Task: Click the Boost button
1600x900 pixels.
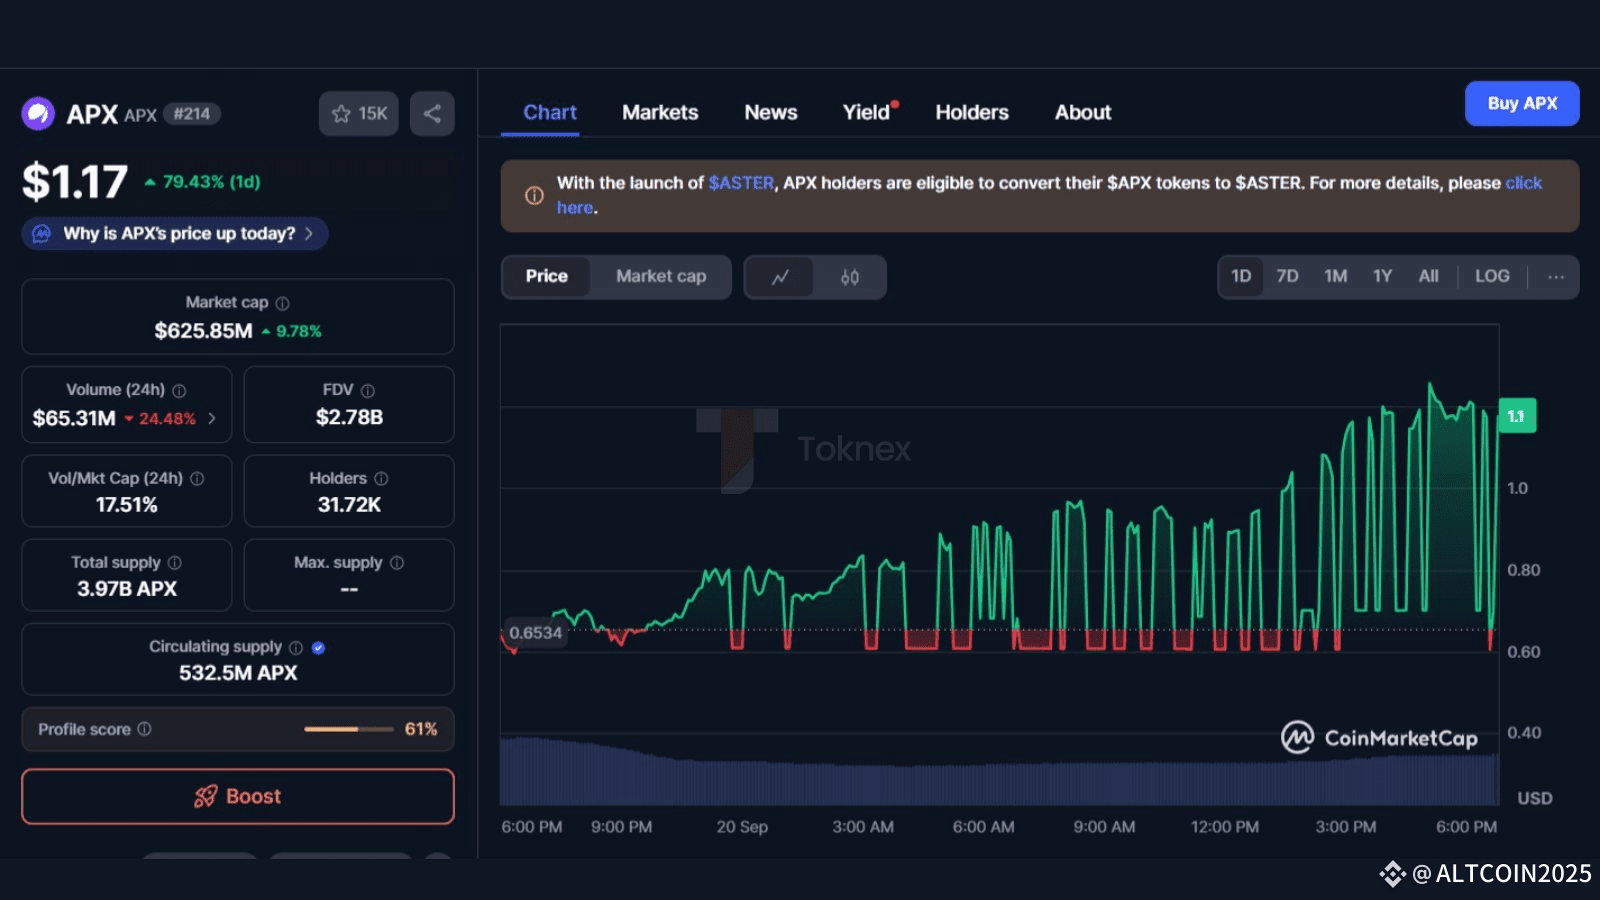Action: [x=238, y=797]
